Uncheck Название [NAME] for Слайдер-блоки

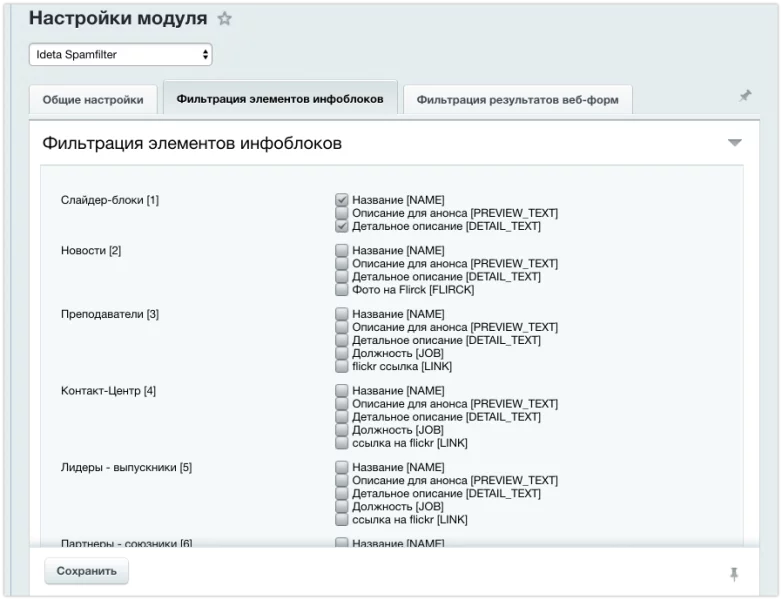tap(342, 200)
